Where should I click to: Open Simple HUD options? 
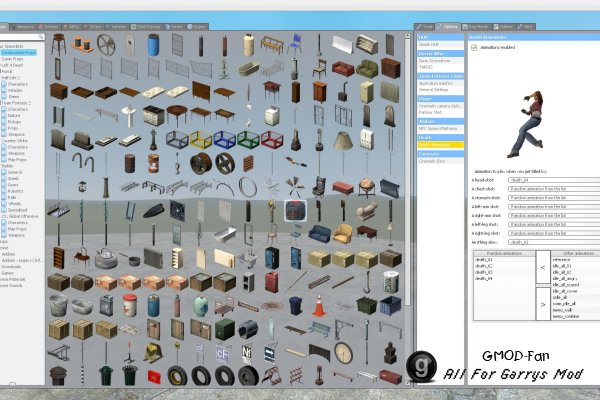[x=440, y=44]
